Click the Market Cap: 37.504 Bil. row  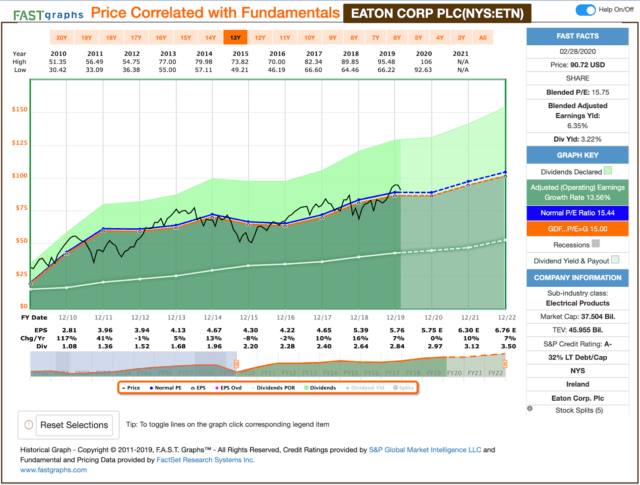click(578, 316)
